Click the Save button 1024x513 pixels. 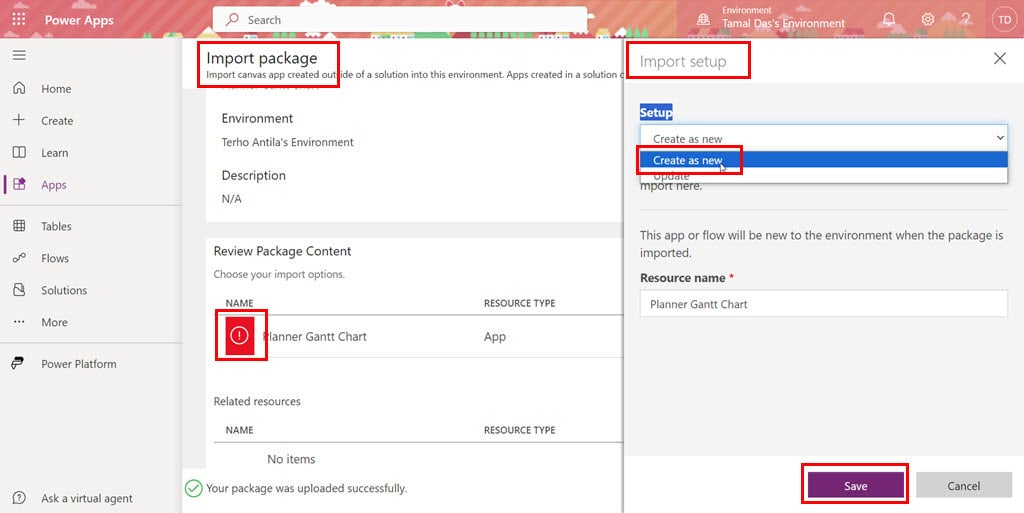point(856,486)
